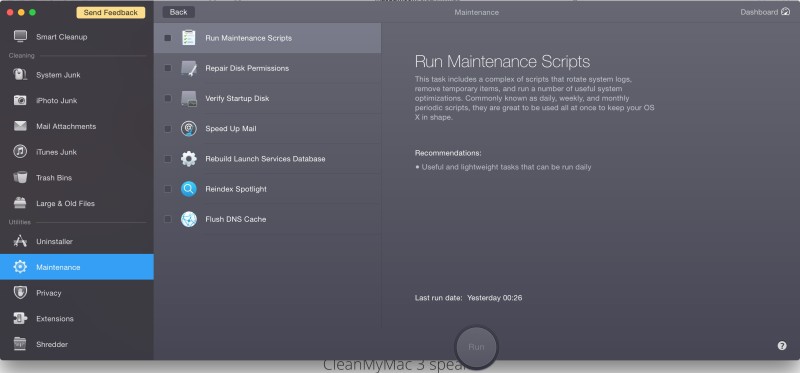The image size is (800, 373).
Task: Click the Dashboard gauge icon
Action: coord(785,12)
